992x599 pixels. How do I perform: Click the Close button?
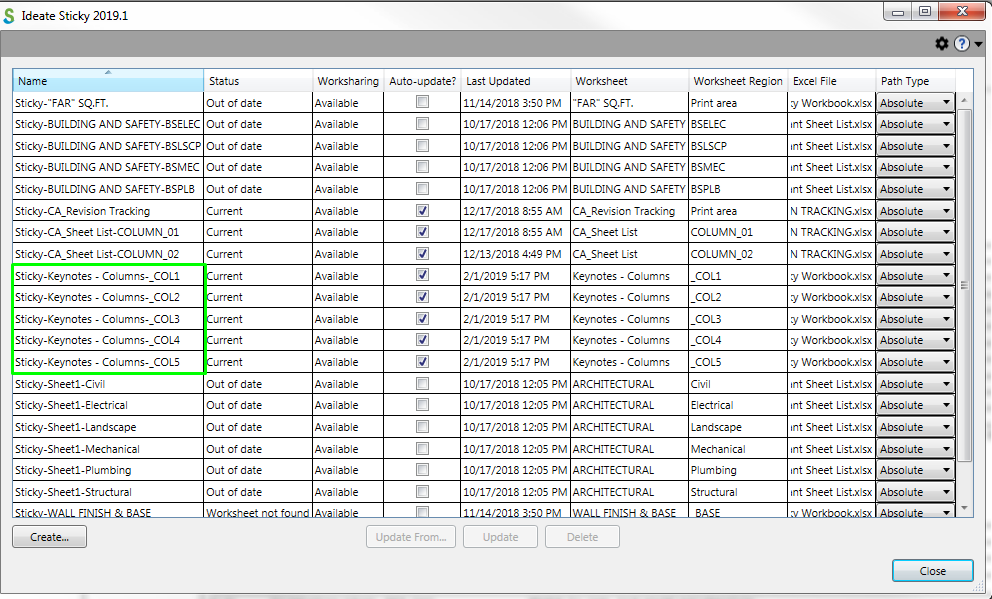[933, 571]
